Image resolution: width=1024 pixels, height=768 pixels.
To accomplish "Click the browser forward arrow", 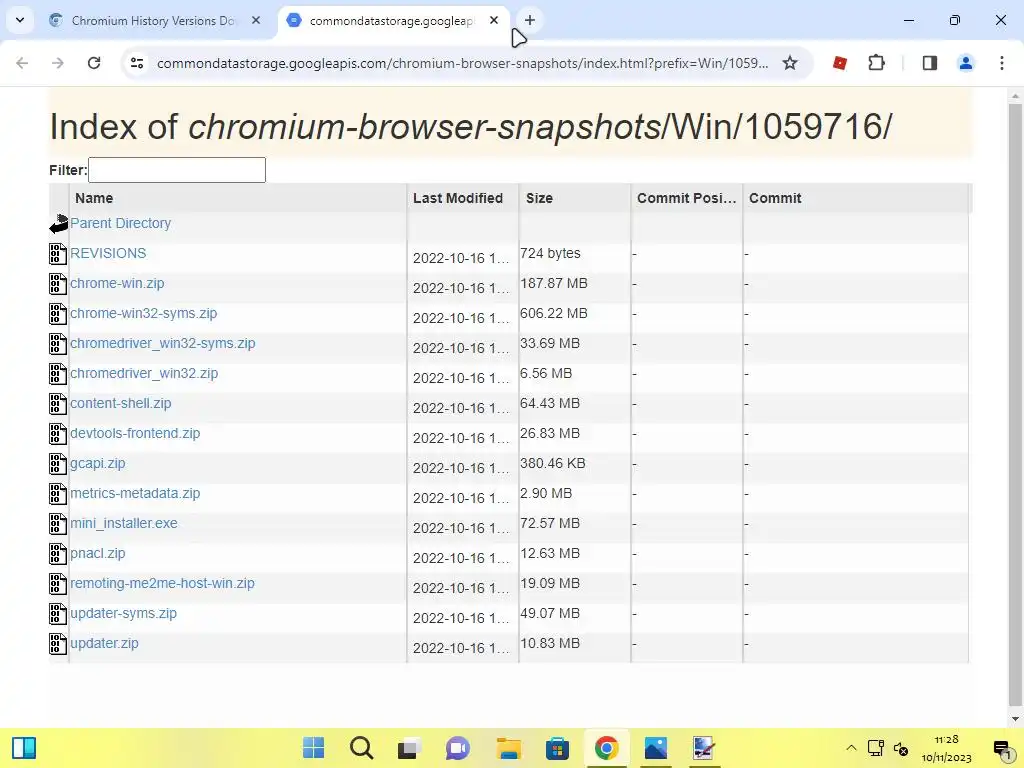I will click(57, 63).
